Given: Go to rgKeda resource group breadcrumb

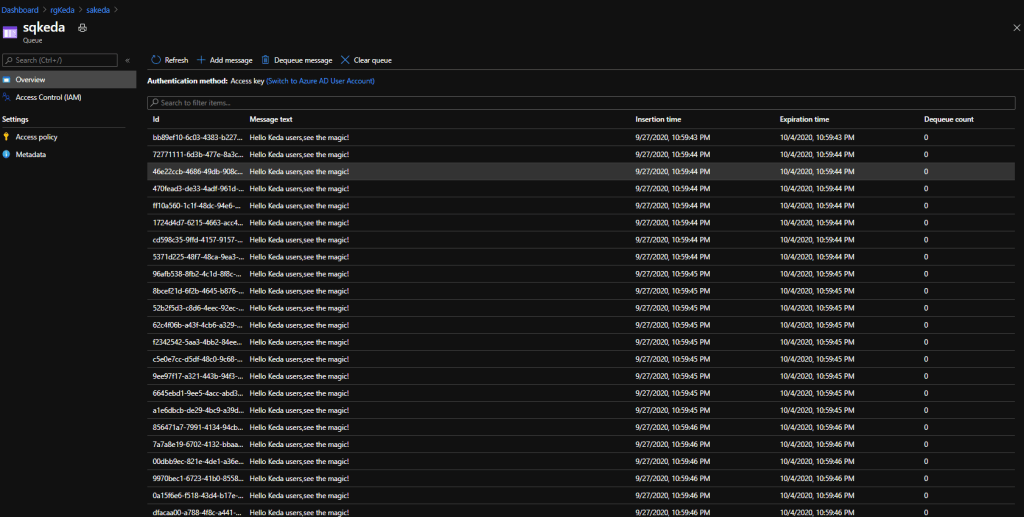Looking at the screenshot, I should pyautogui.click(x=62, y=10).
